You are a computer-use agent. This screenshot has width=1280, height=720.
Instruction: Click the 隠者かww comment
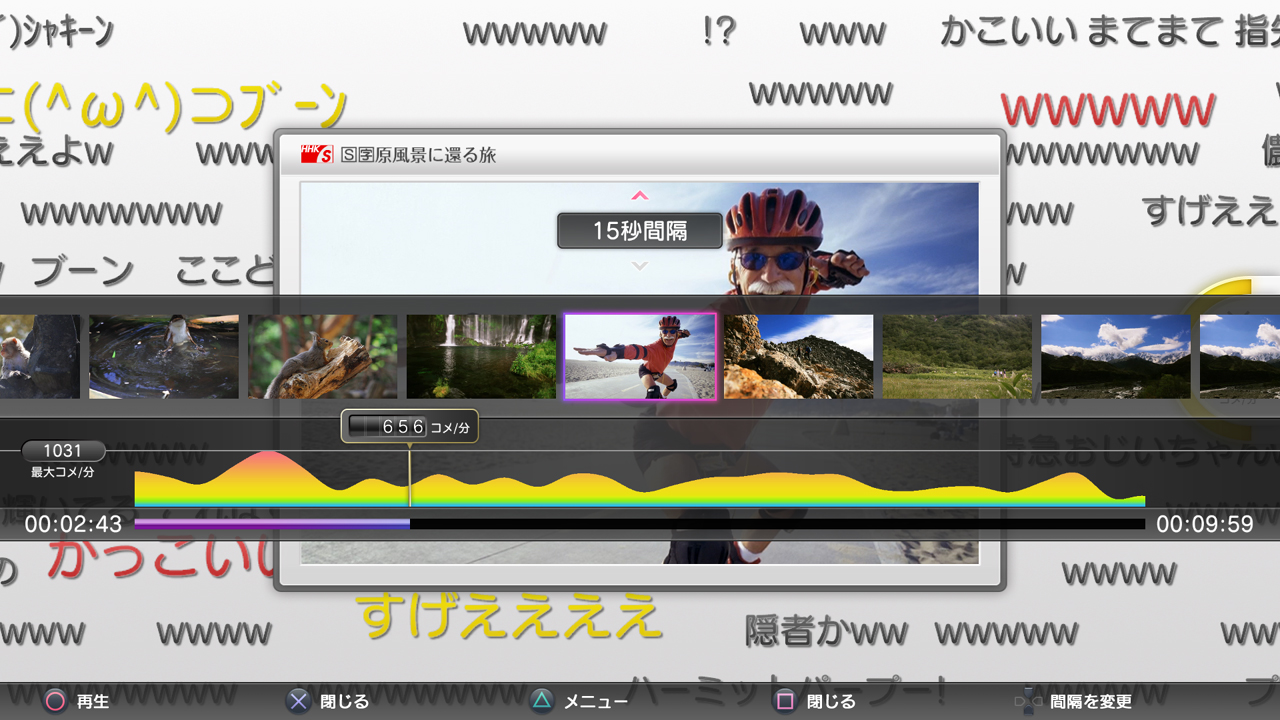coord(826,631)
